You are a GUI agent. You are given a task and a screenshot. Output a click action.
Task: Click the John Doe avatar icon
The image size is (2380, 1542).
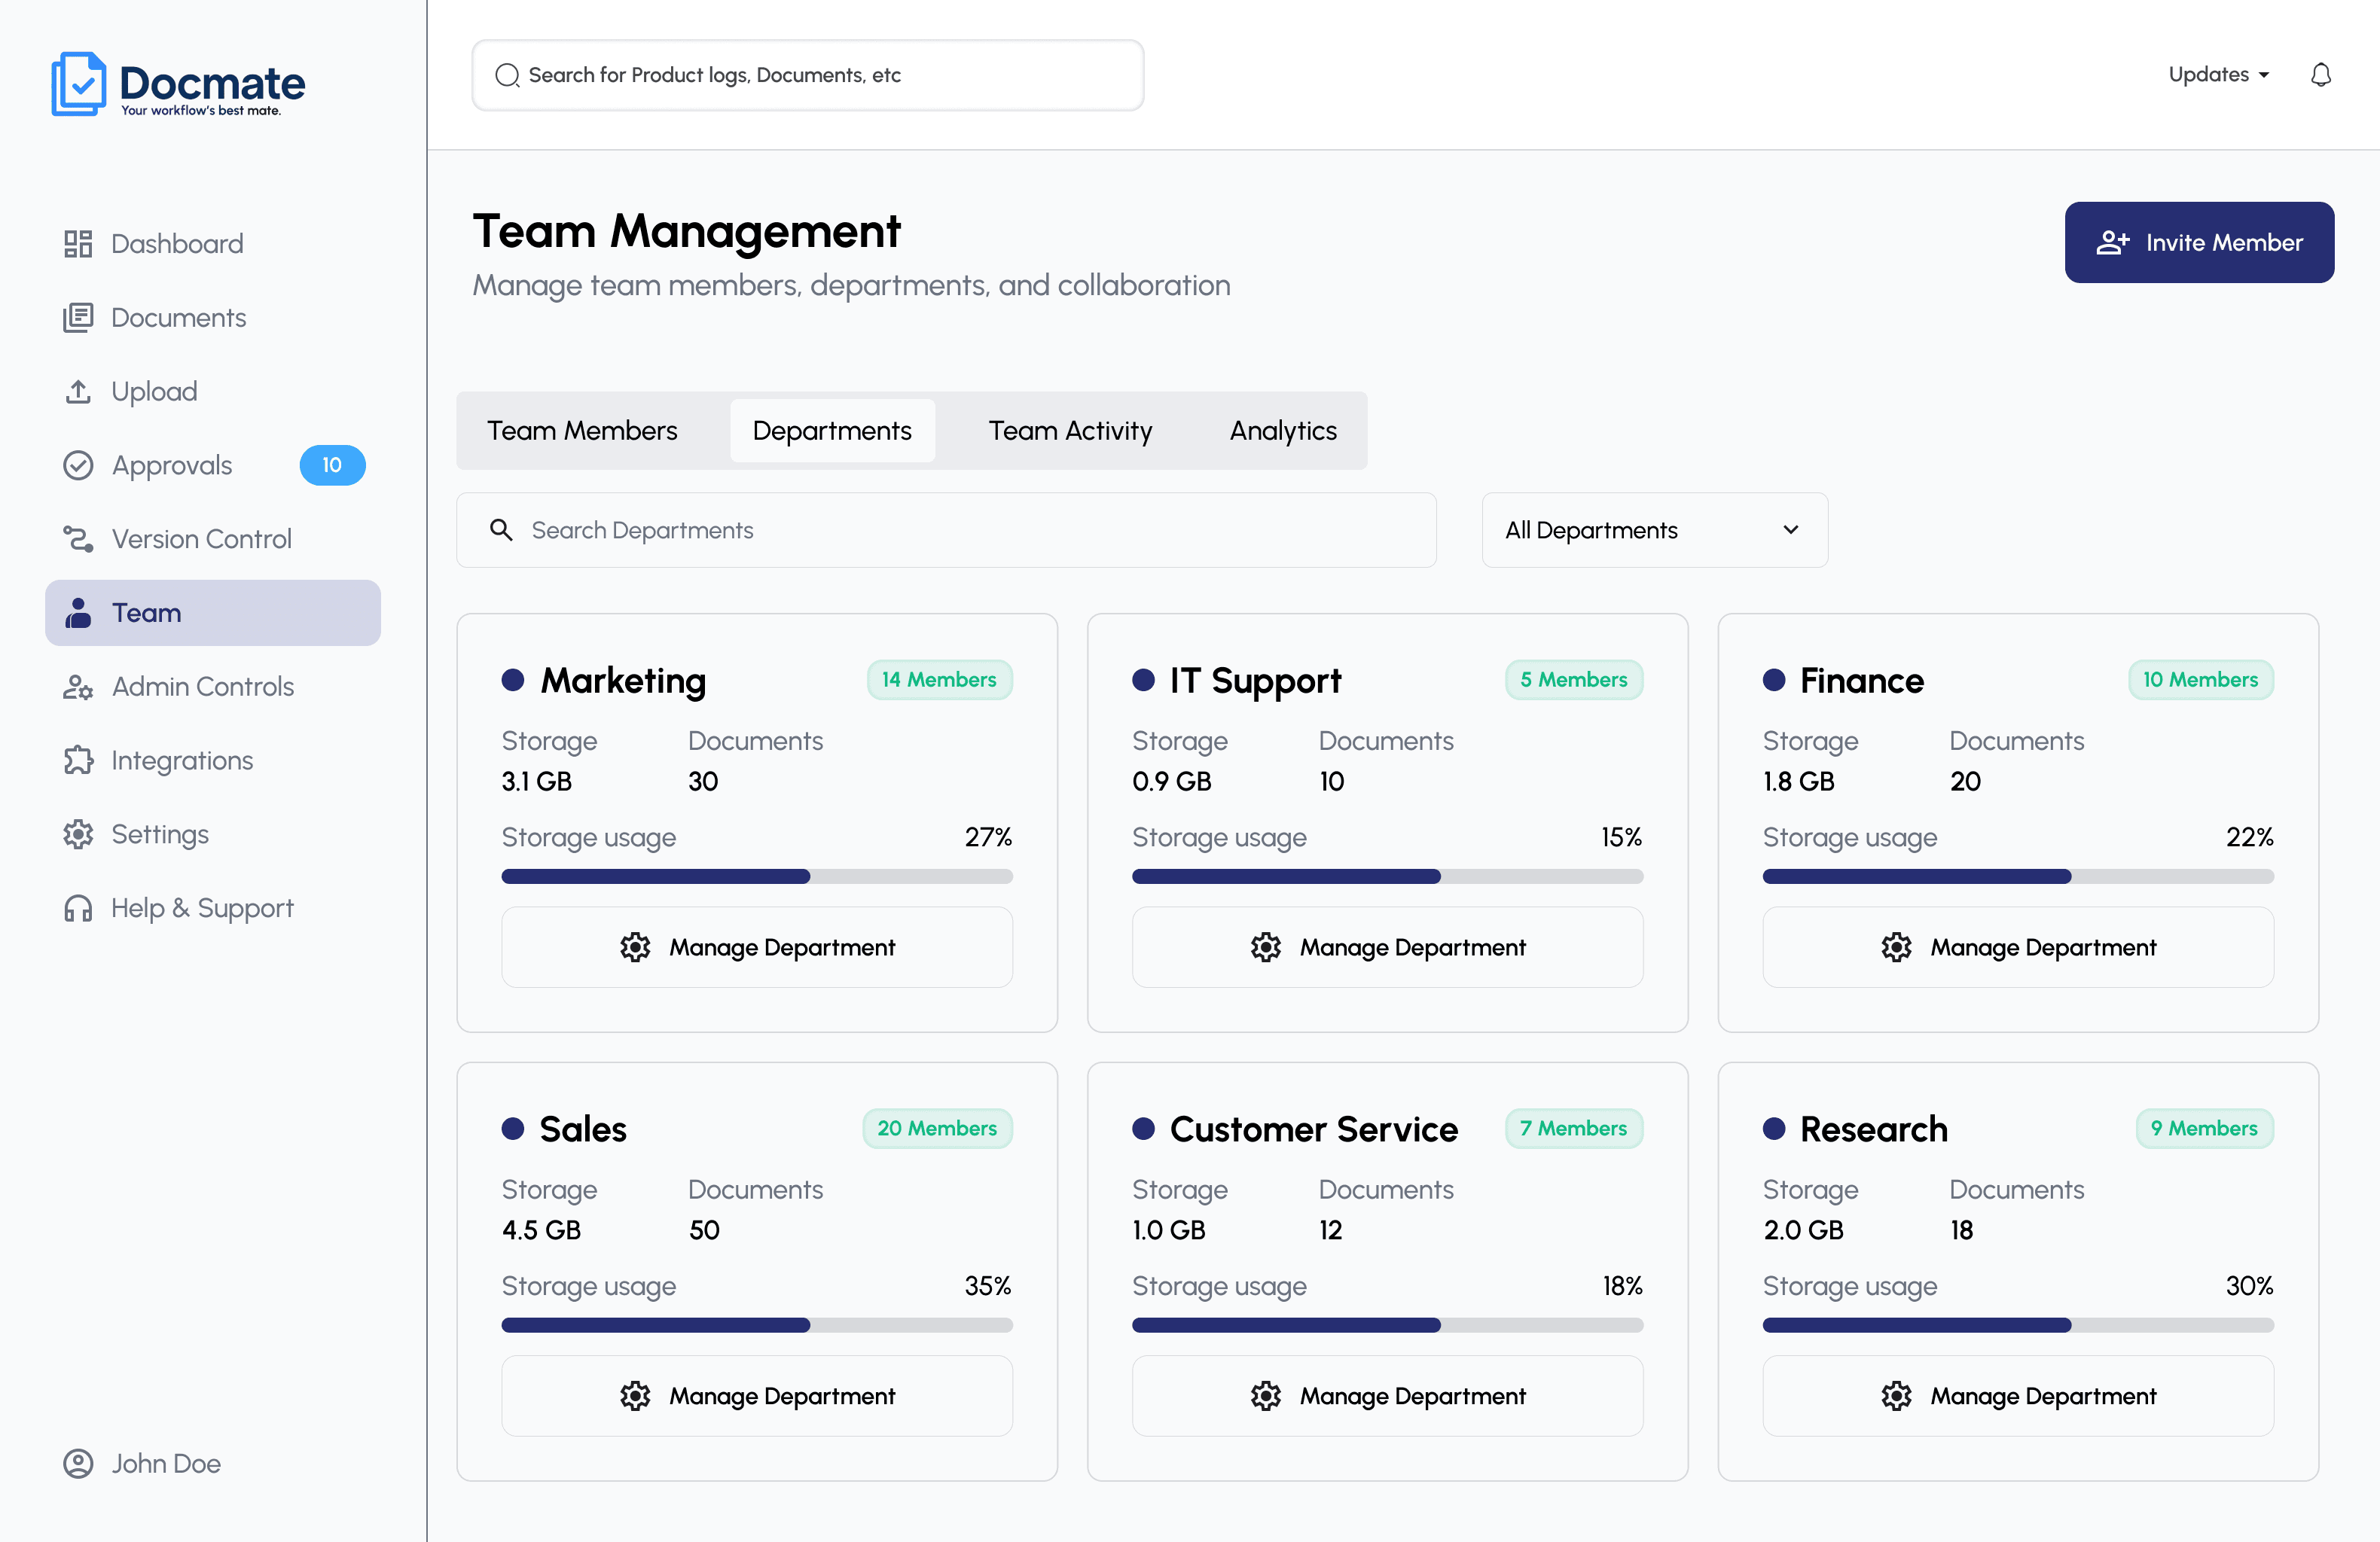(78, 1463)
